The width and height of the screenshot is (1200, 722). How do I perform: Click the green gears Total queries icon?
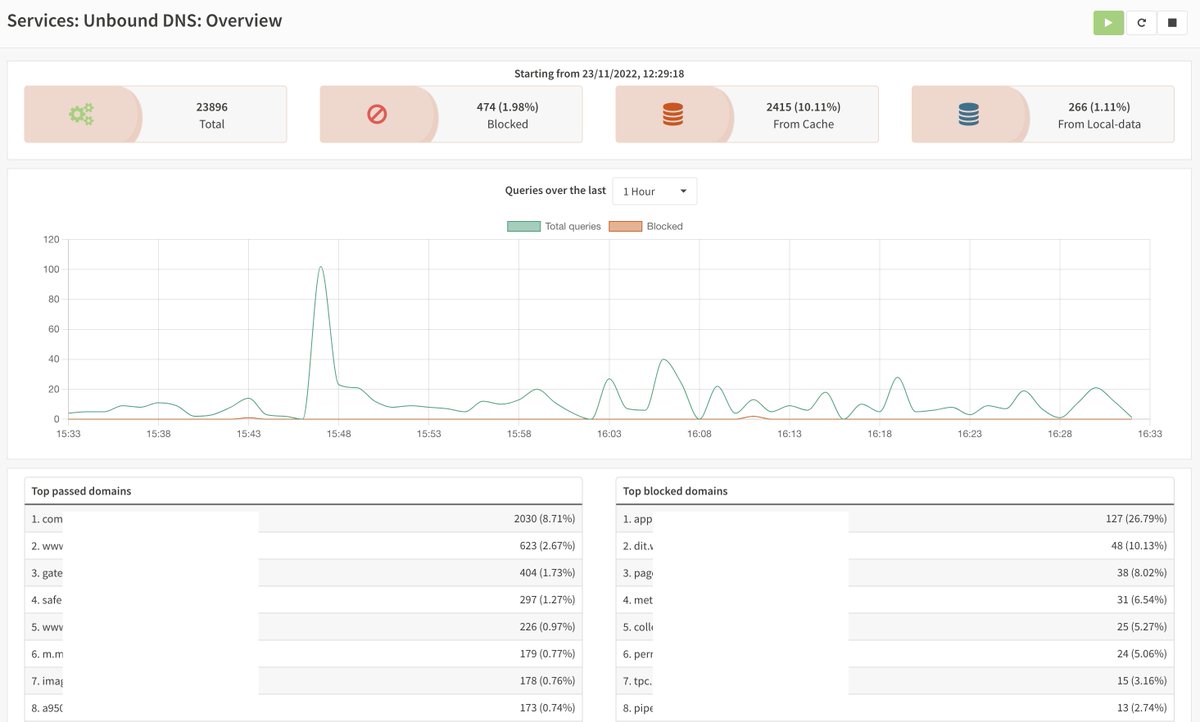pos(85,113)
